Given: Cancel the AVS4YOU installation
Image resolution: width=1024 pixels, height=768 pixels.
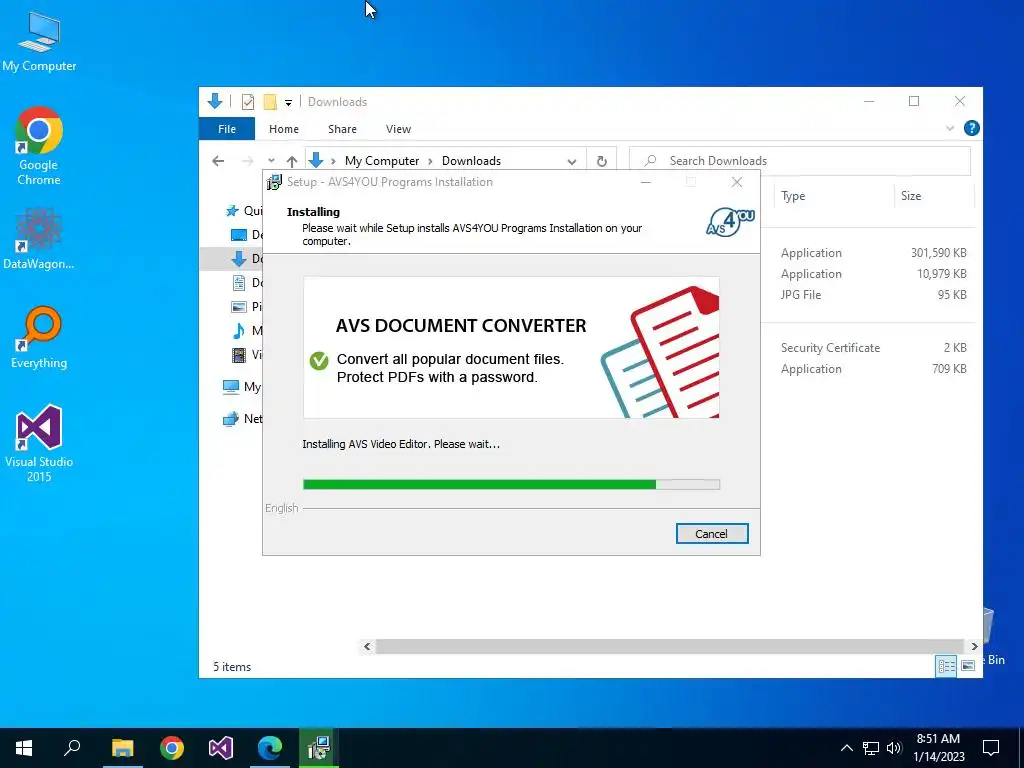Looking at the screenshot, I should [x=712, y=534].
